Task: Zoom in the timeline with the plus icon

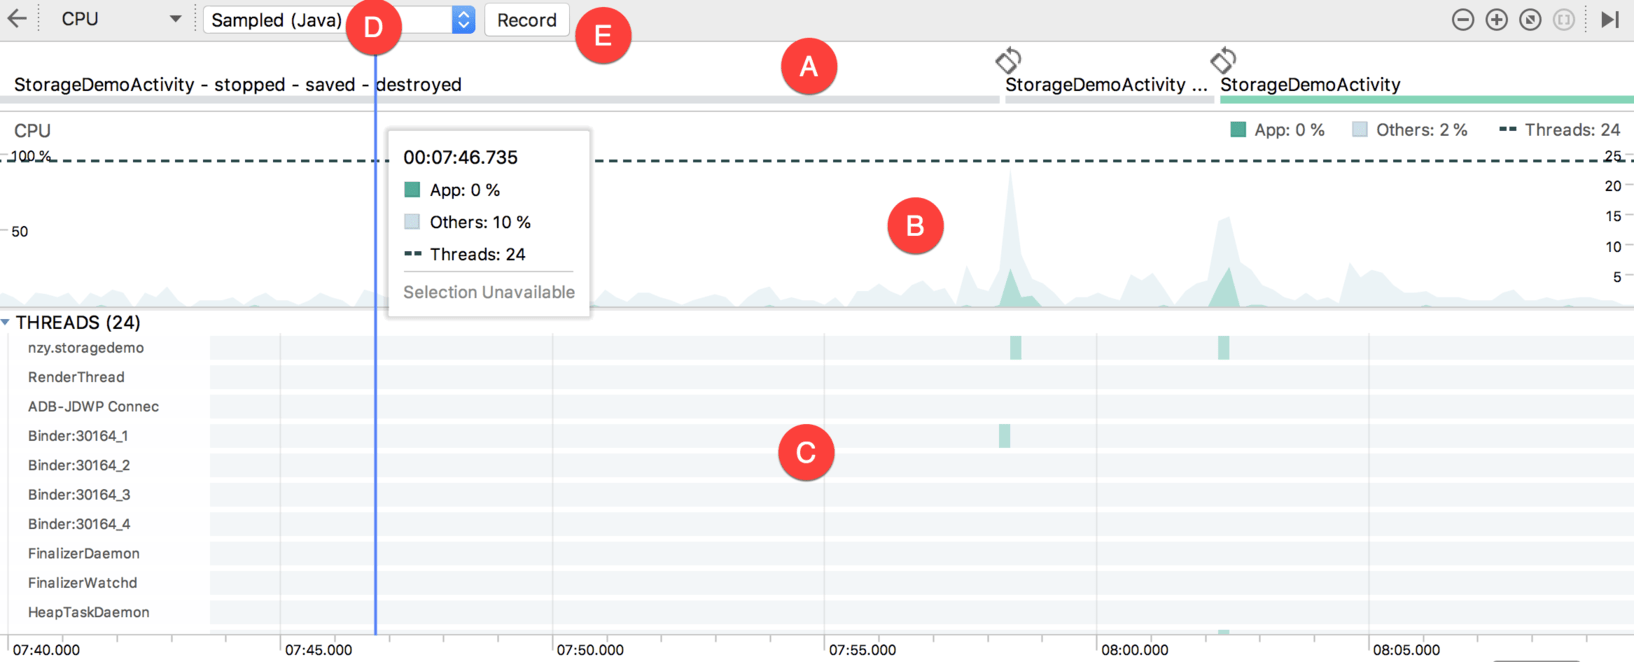Action: (x=1496, y=20)
